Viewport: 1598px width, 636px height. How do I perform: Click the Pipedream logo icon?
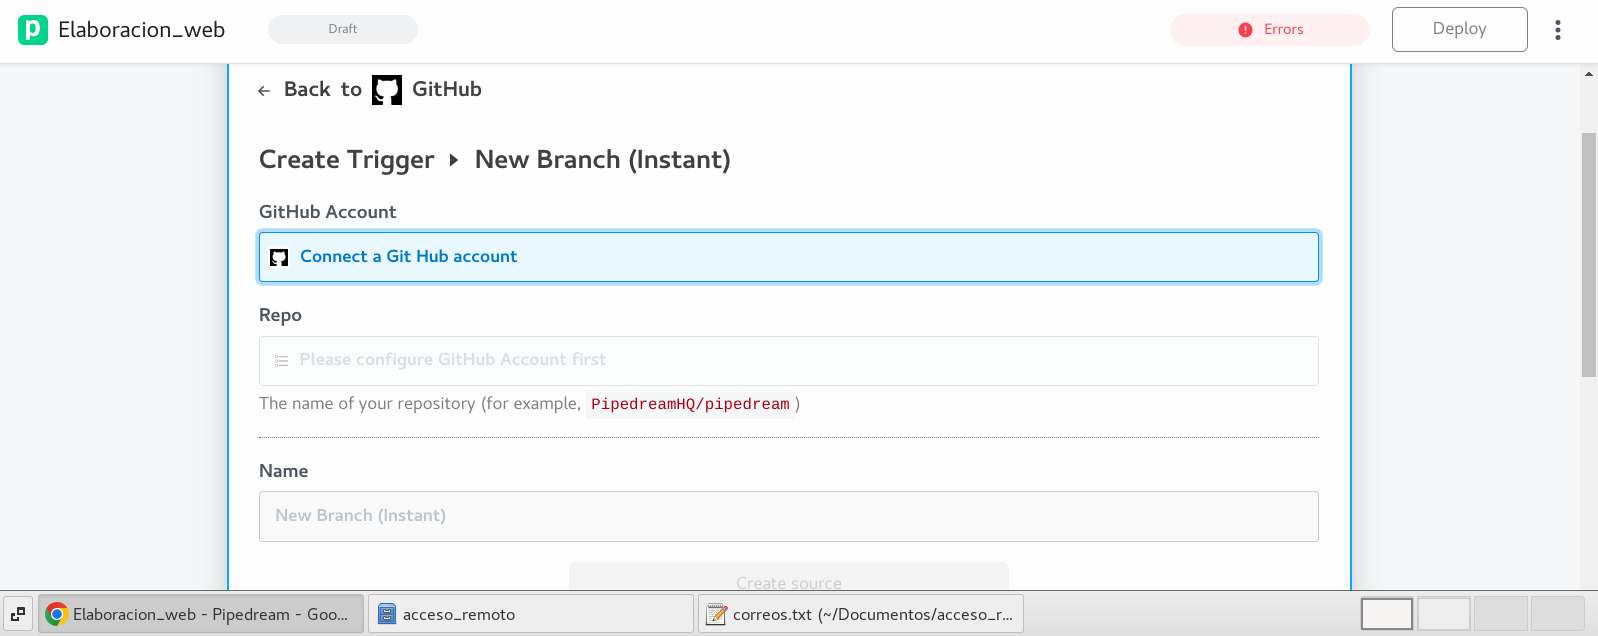tap(33, 30)
